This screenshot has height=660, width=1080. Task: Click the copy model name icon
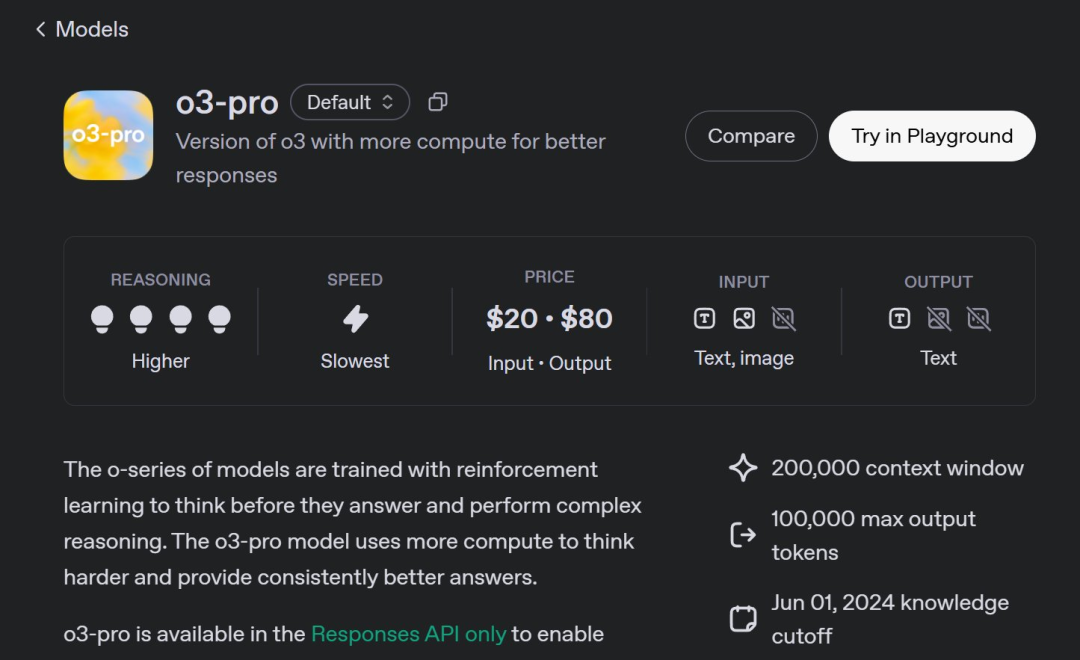pos(438,102)
